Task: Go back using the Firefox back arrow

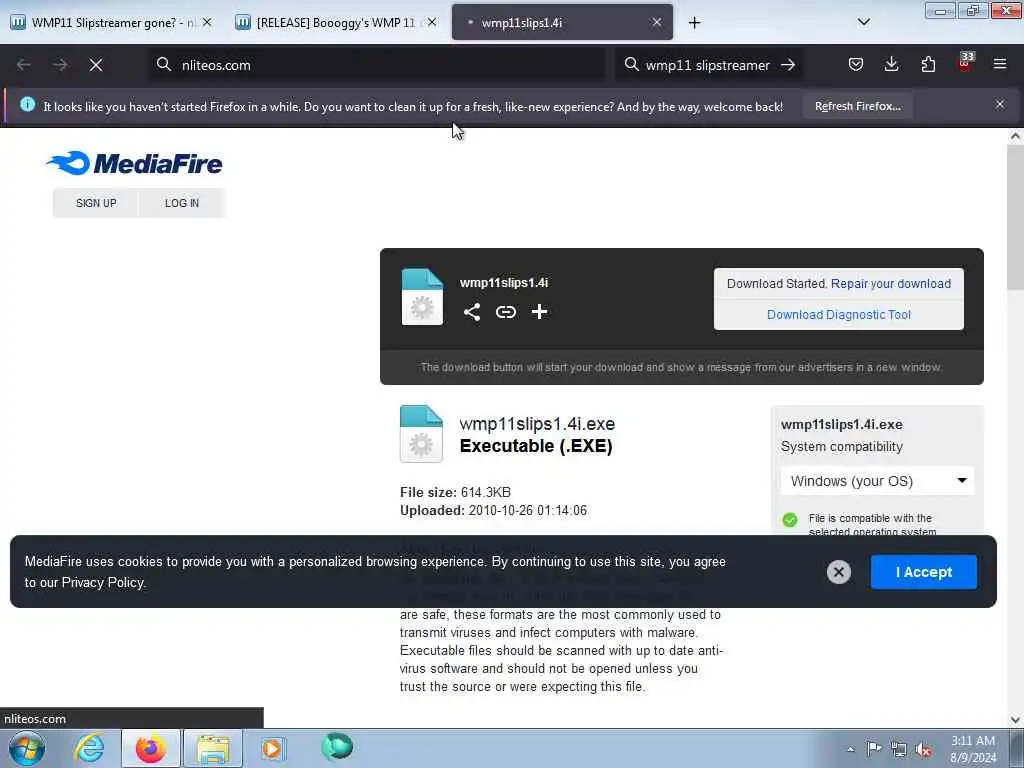Action: (x=24, y=65)
